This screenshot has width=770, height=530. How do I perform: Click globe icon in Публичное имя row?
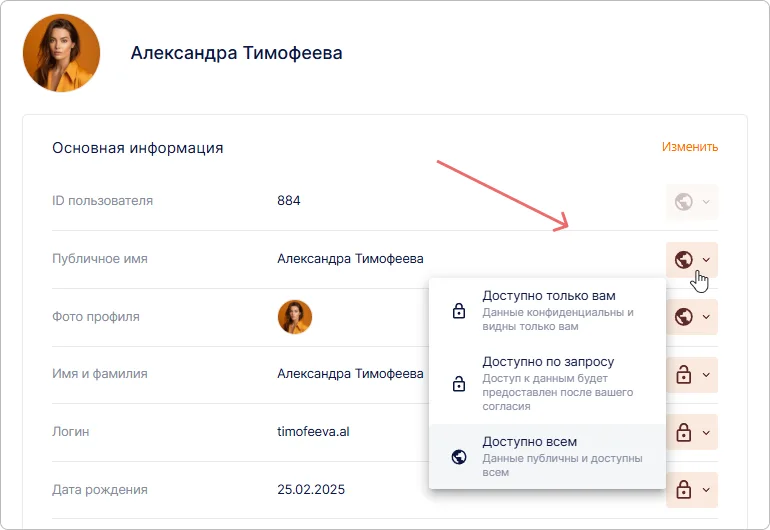[x=684, y=260]
